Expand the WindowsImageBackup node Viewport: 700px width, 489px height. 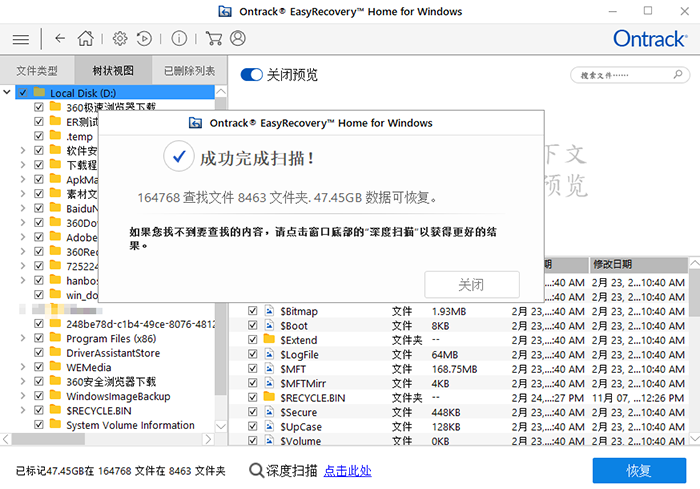tap(23, 396)
